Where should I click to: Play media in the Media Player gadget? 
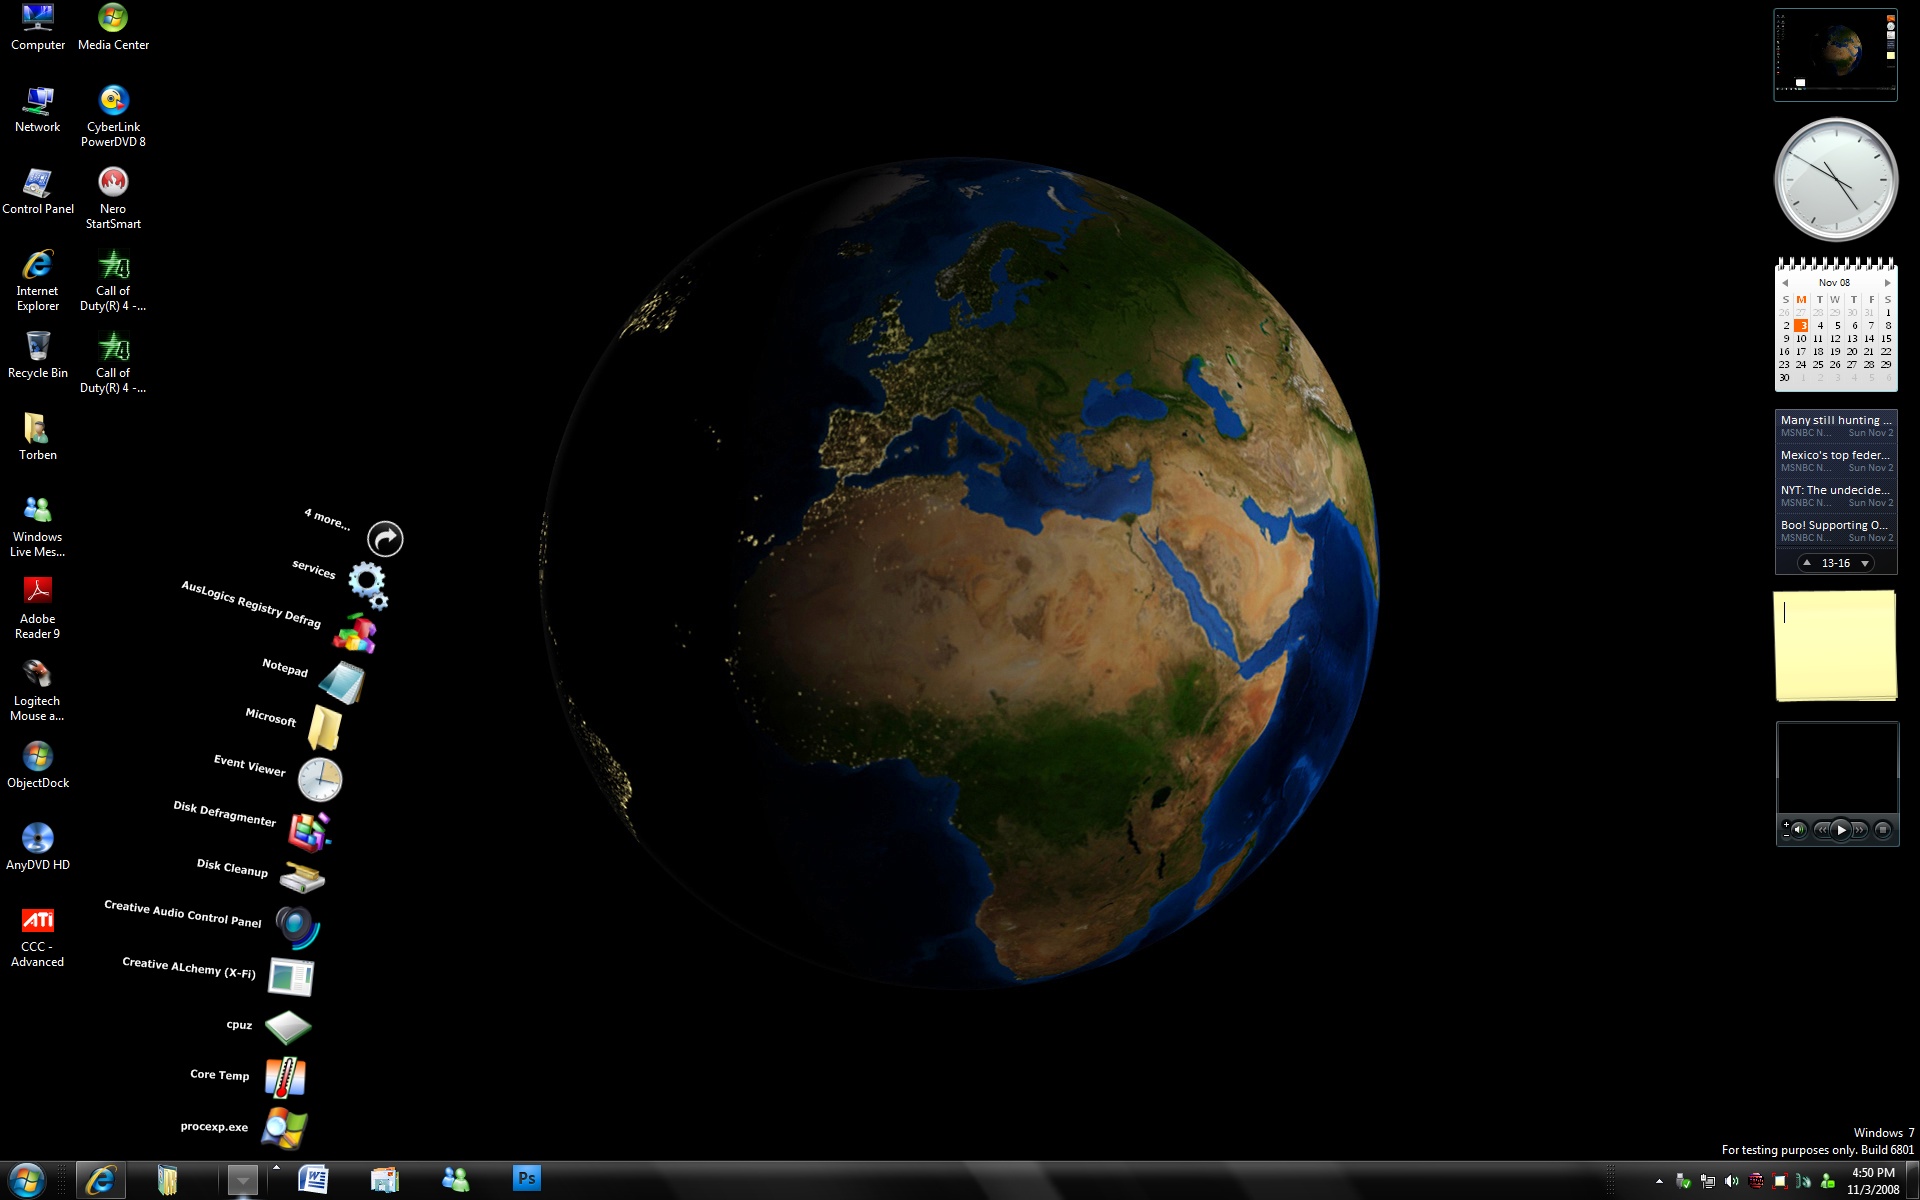tap(1841, 829)
